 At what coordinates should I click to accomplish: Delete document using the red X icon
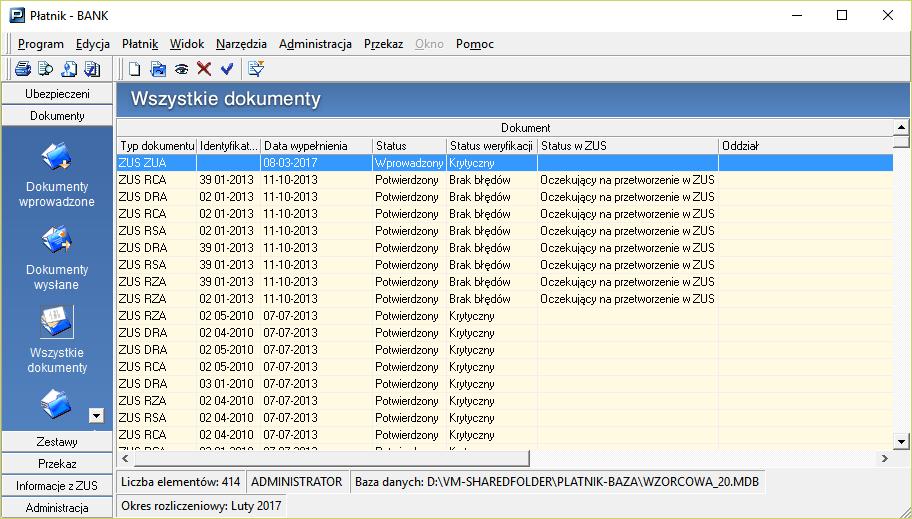[204, 69]
